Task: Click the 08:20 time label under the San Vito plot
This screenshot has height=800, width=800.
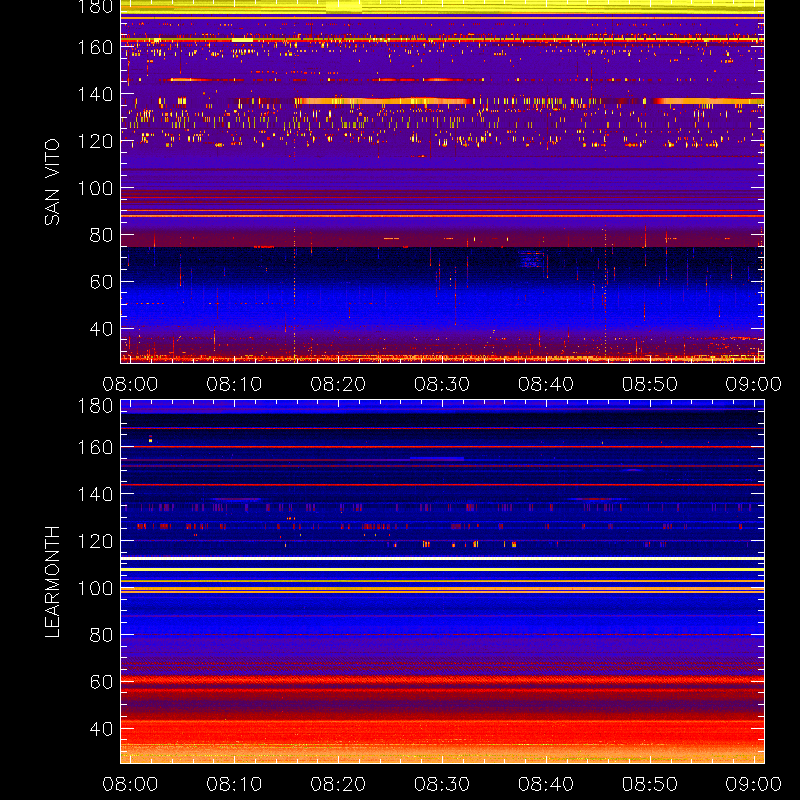Action: 338,384
